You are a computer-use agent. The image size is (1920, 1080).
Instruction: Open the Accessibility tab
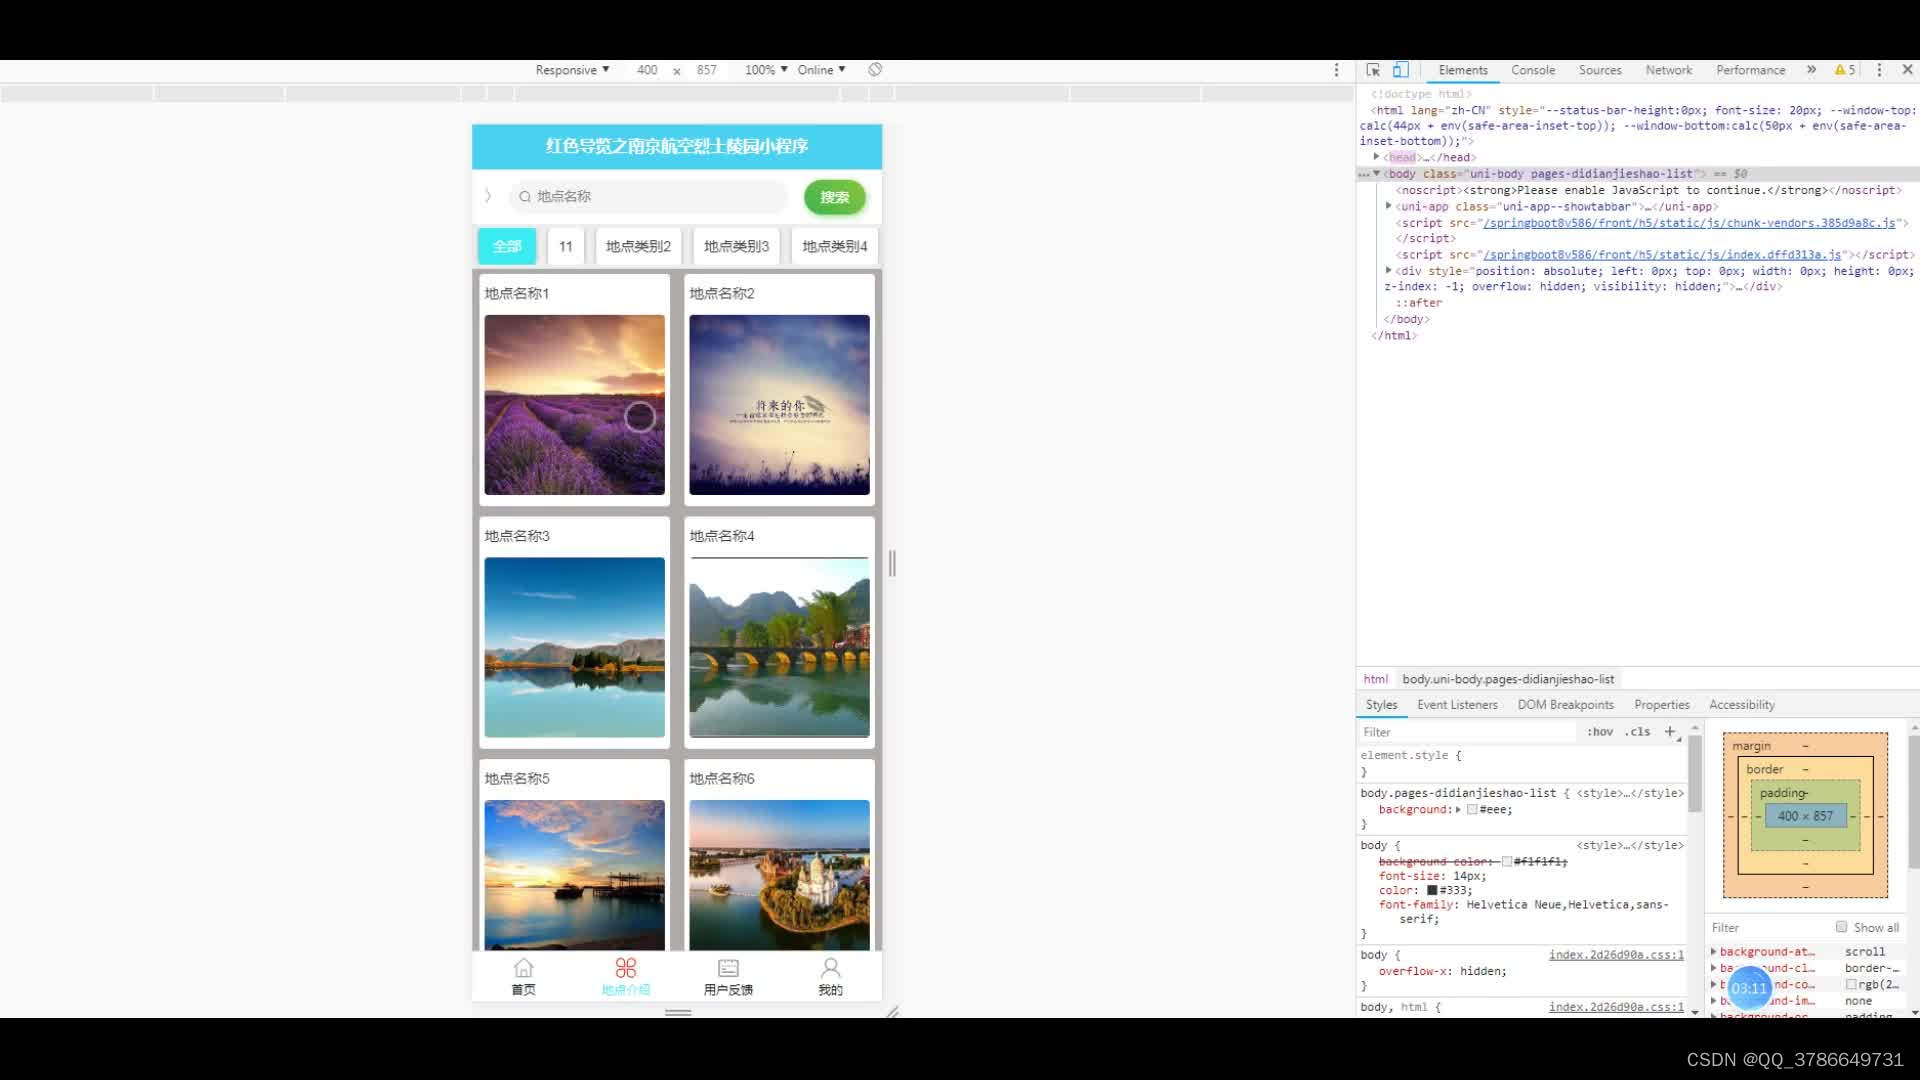click(x=1742, y=705)
